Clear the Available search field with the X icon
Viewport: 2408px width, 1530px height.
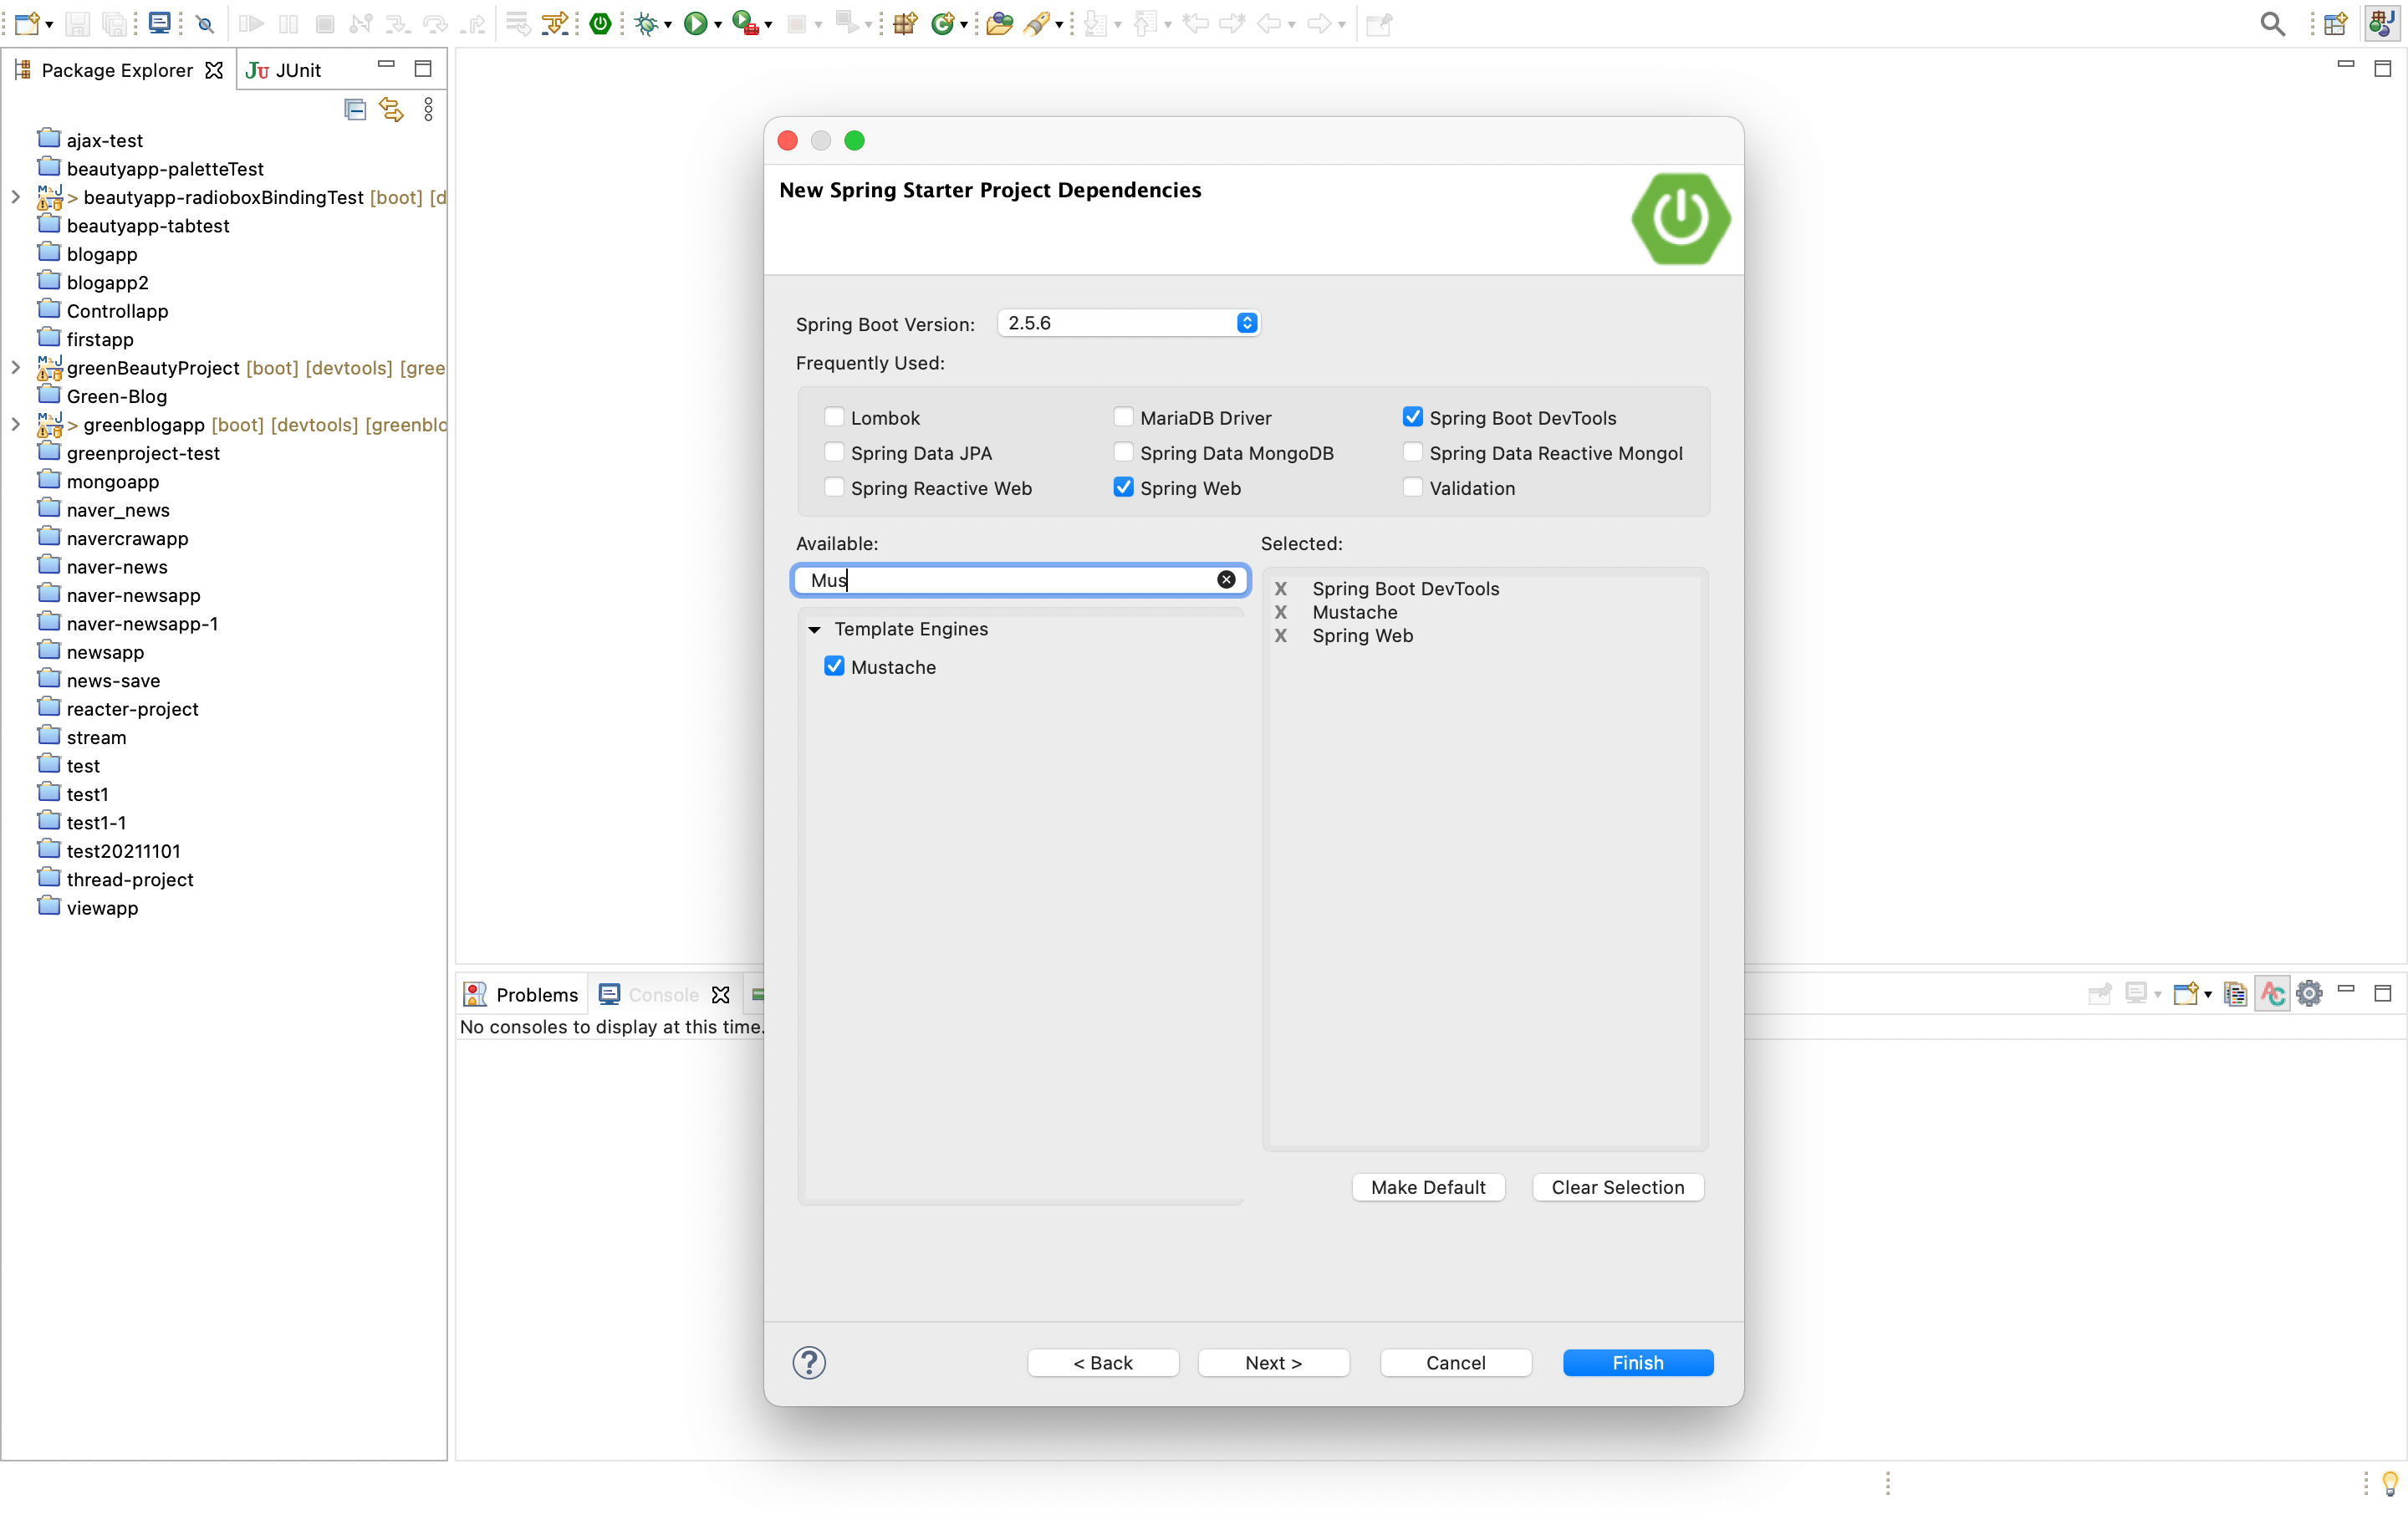coord(1226,580)
